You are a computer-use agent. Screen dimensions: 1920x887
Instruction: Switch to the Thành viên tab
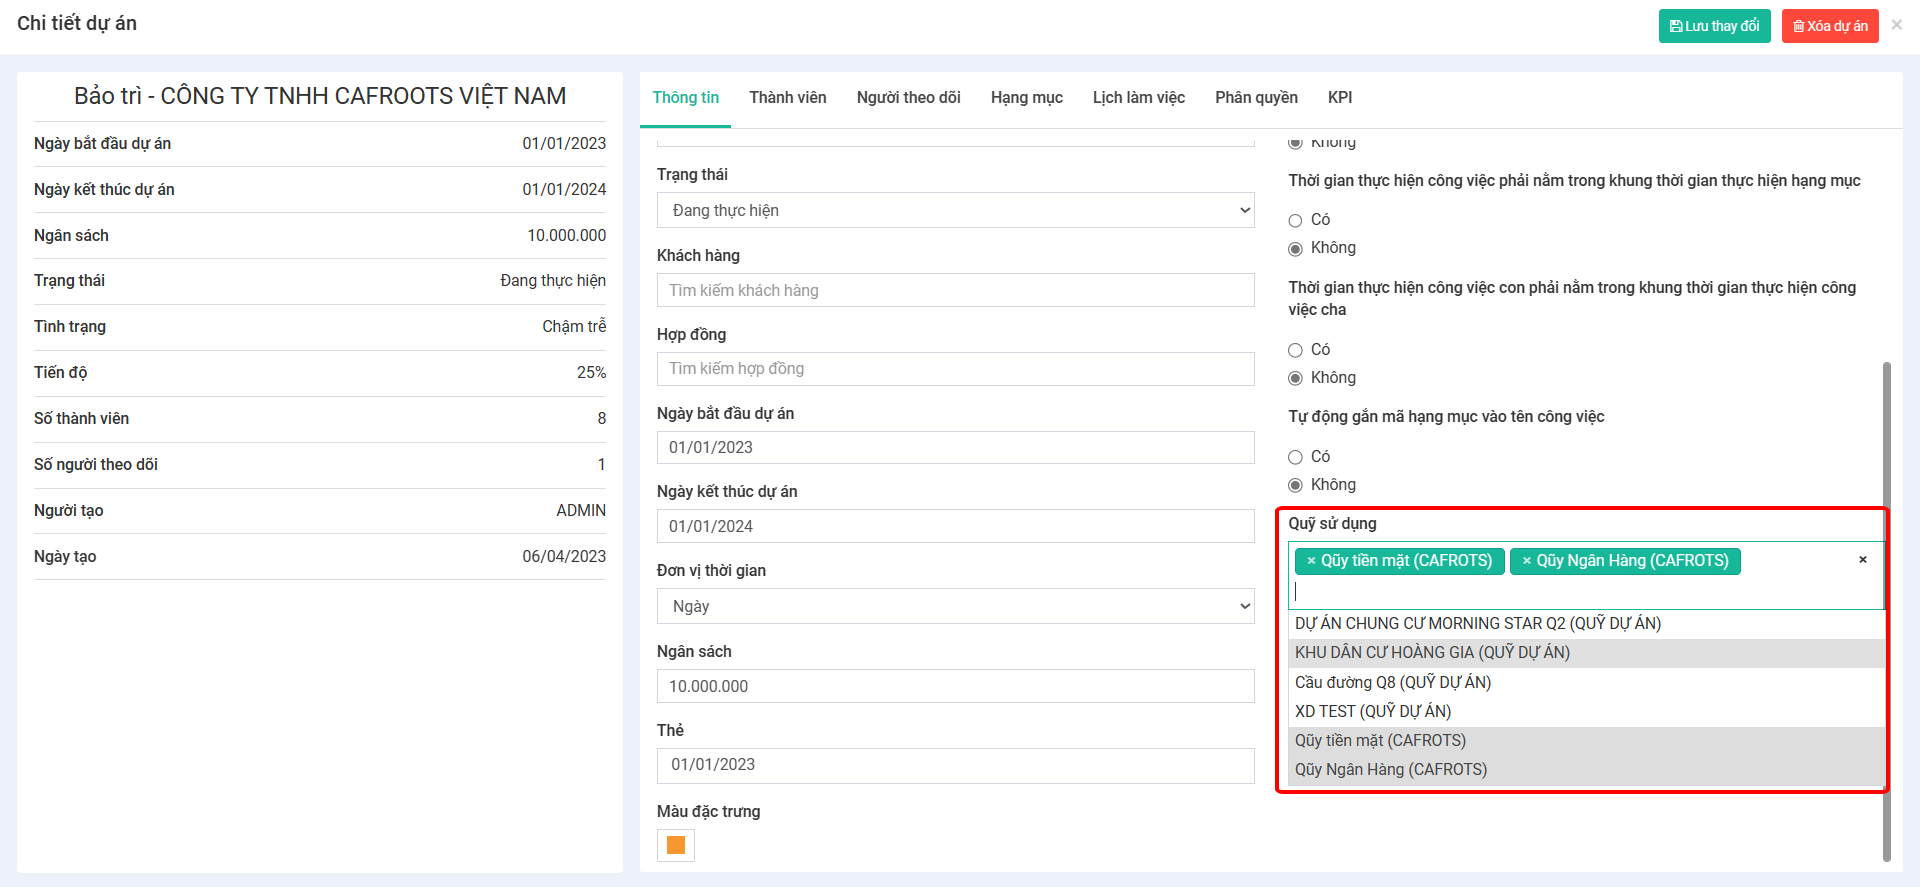[787, 98]
